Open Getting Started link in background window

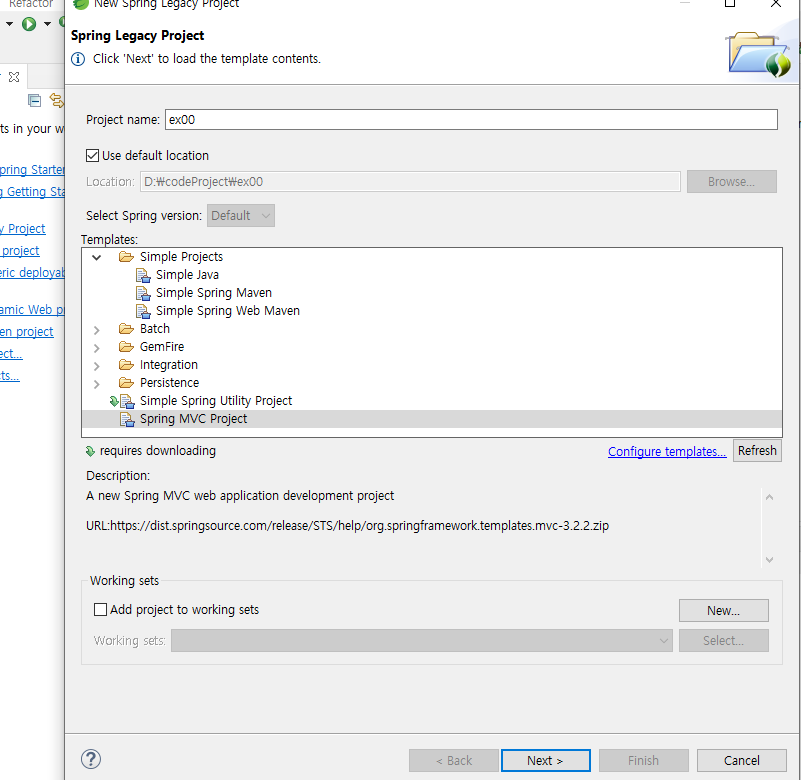32,192
